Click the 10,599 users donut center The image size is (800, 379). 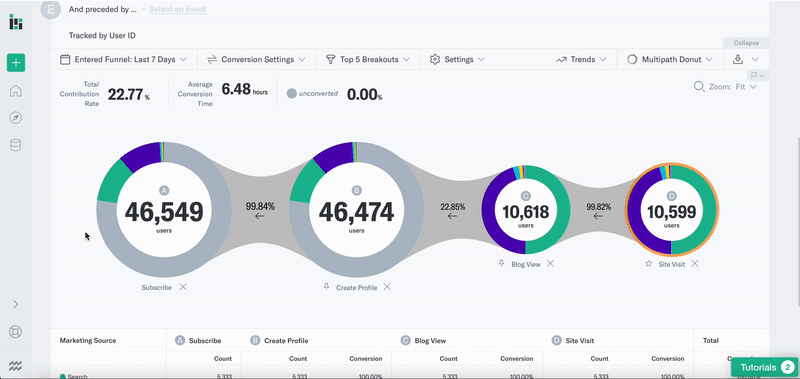[x=672, y=210]
